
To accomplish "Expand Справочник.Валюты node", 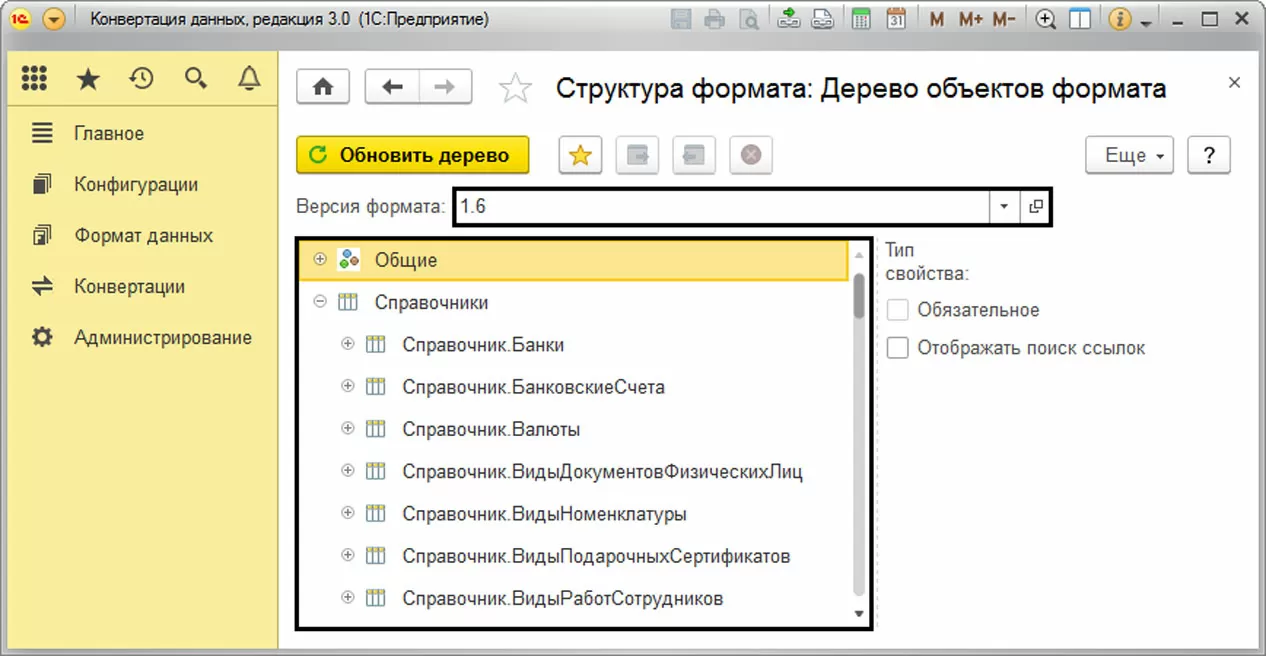I will pos(348,428).
